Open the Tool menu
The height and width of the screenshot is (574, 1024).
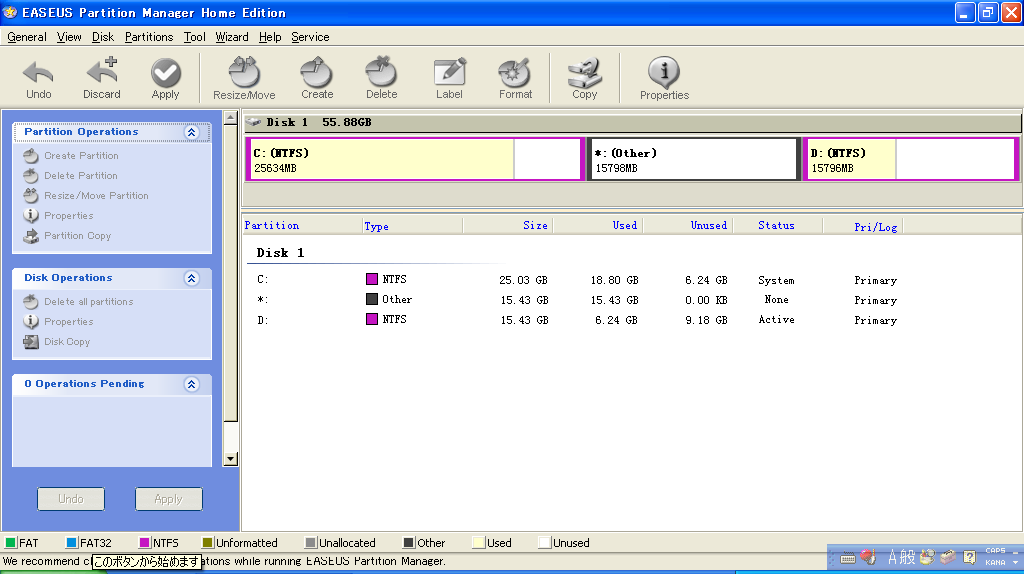(195, 37)
